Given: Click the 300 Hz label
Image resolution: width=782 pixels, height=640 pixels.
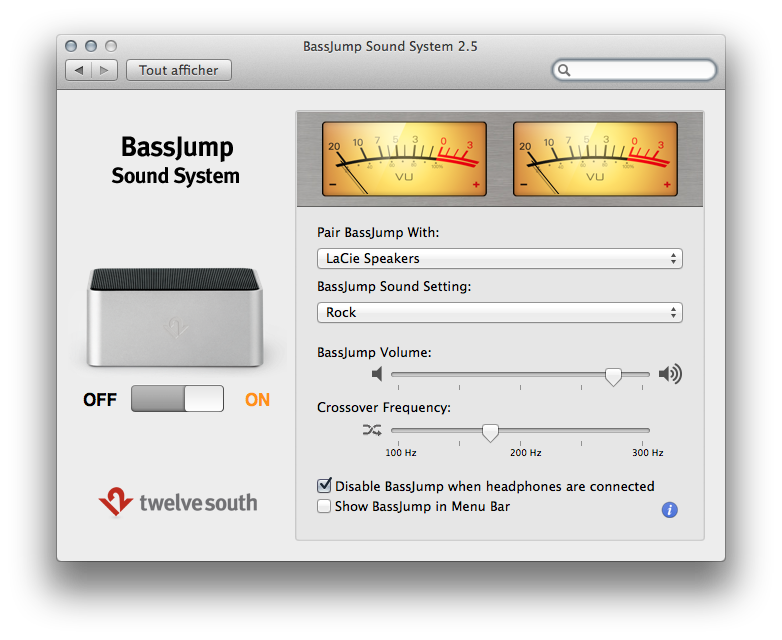Looking at the screenshot, I should [x=647, y=452].
